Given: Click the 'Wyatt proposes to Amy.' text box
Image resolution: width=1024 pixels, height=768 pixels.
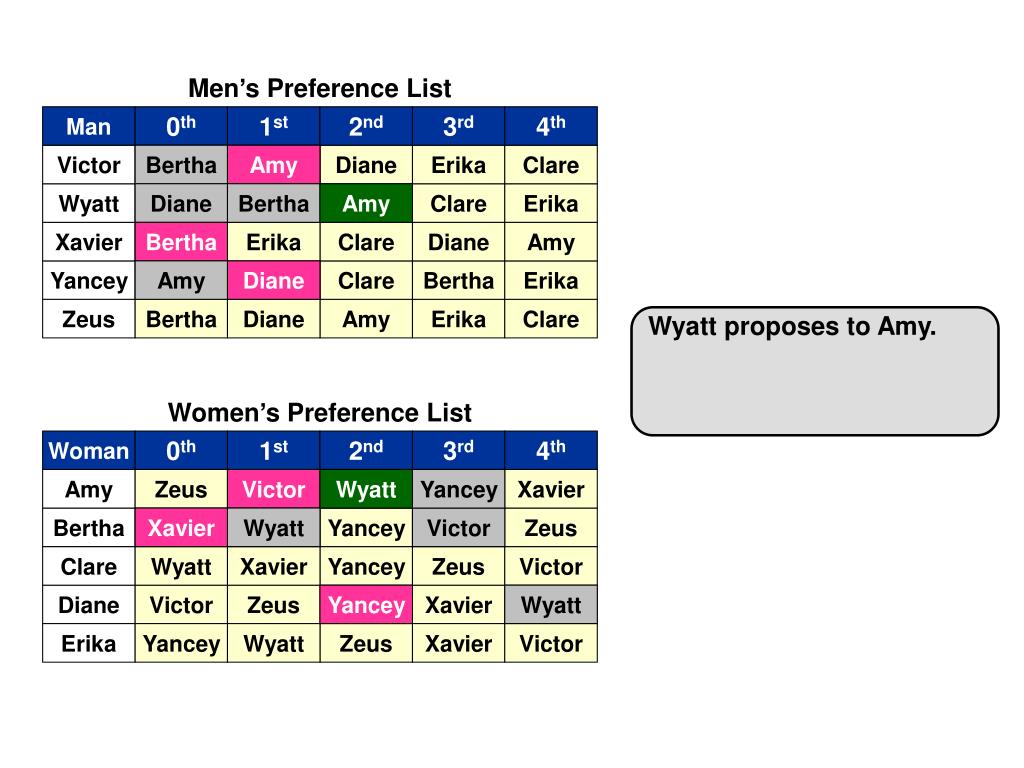Looking at the screenshot, I should tap(814, 371).
